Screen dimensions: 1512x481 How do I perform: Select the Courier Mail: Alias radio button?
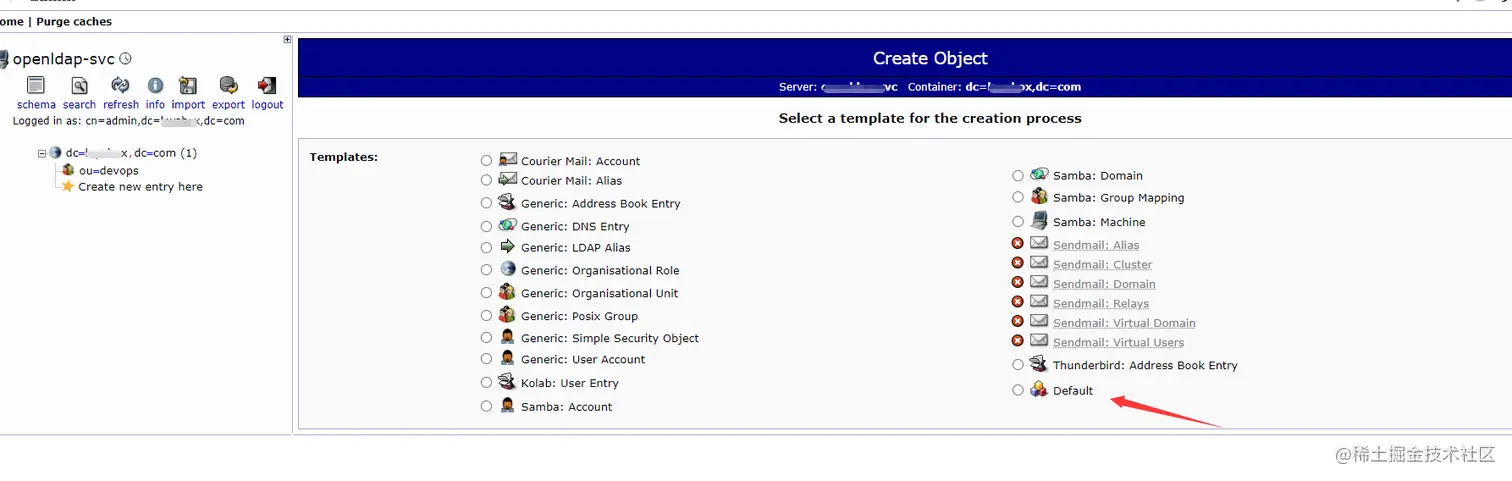486,180
